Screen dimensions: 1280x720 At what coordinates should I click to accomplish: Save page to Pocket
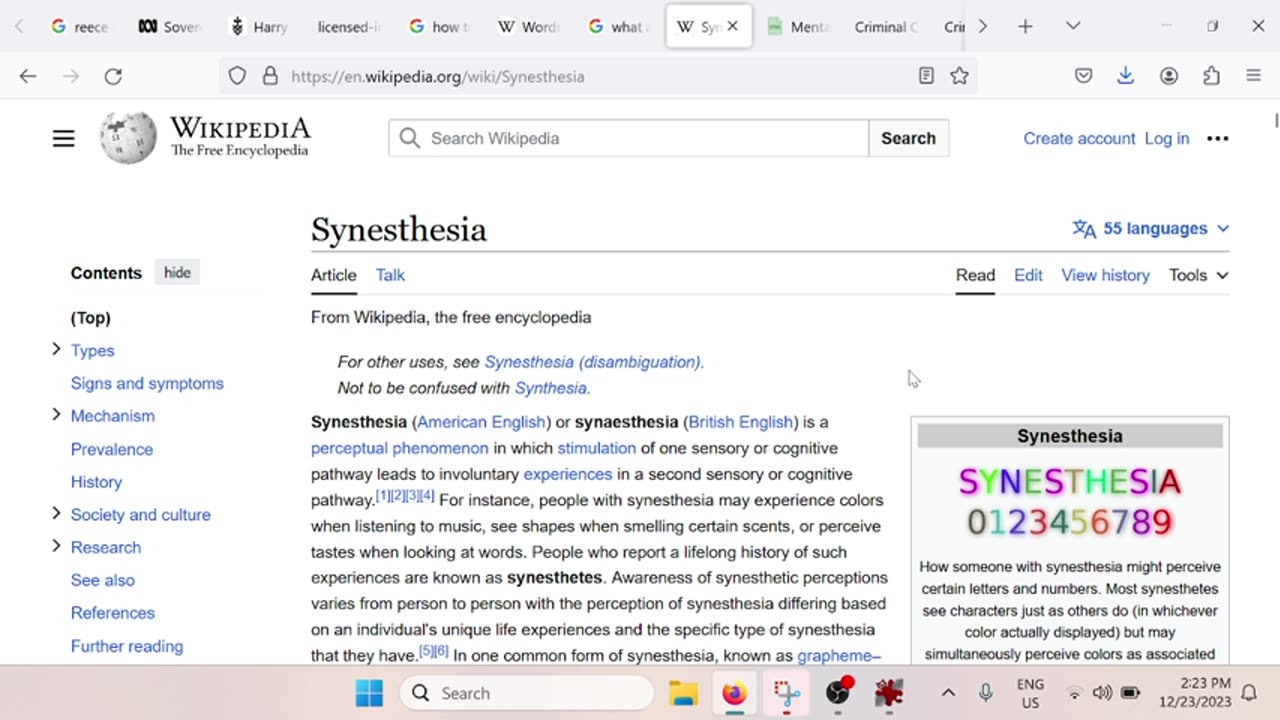click(x=1084, y=76)
